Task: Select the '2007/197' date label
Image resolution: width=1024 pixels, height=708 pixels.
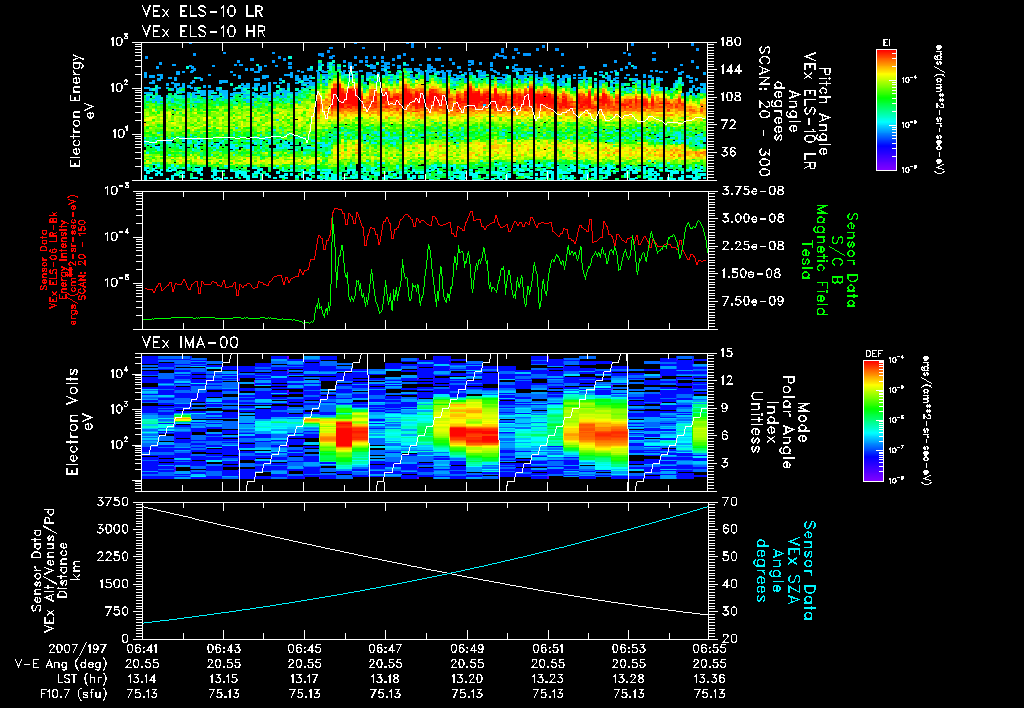Action: tap(78, 649)
